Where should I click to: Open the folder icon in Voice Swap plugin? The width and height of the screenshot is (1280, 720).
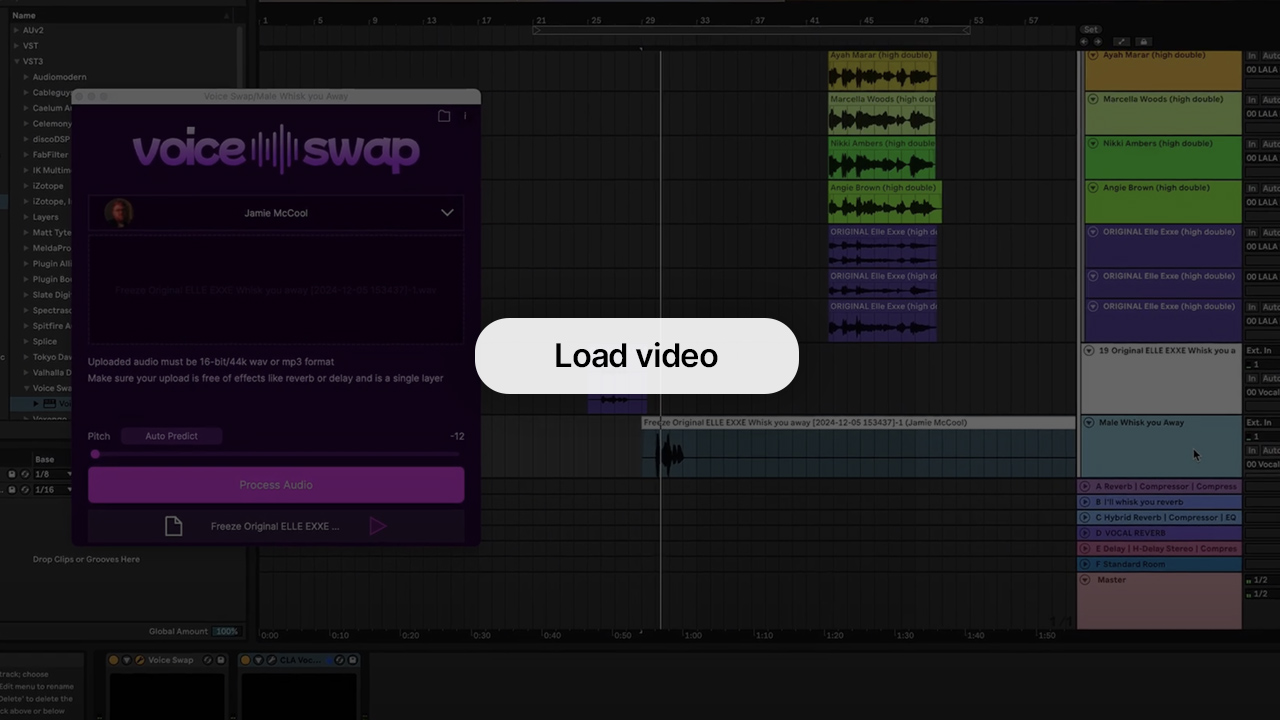[x=444, y=116]
